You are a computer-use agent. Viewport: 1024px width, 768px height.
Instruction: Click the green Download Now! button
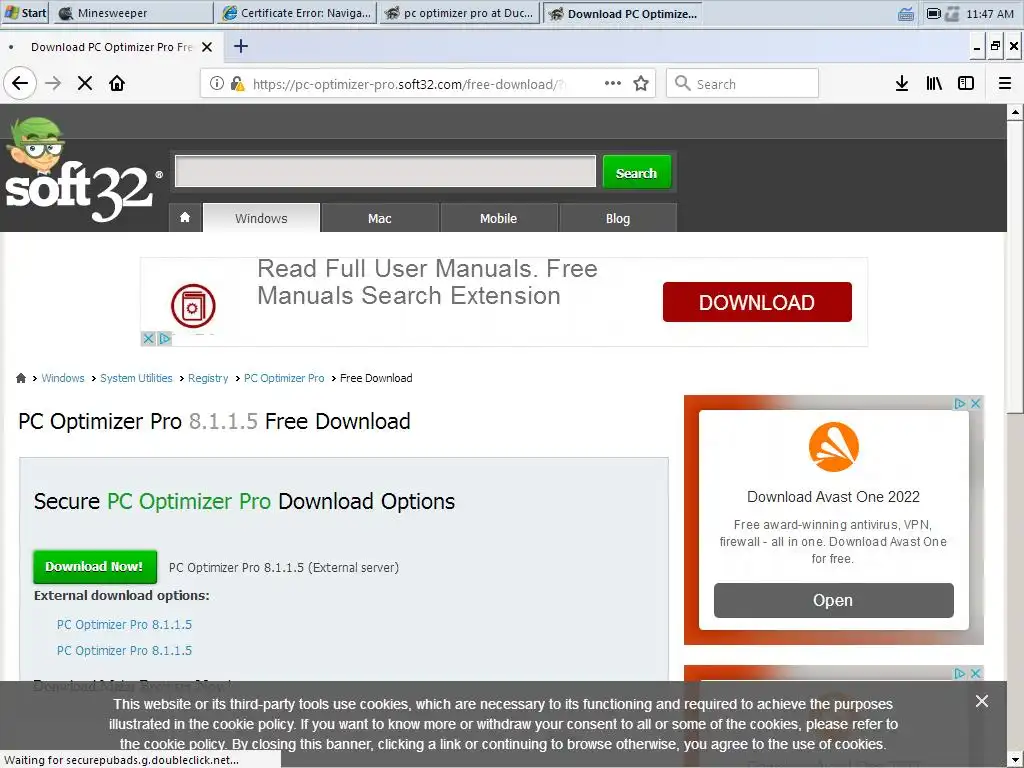coord(95,567)
